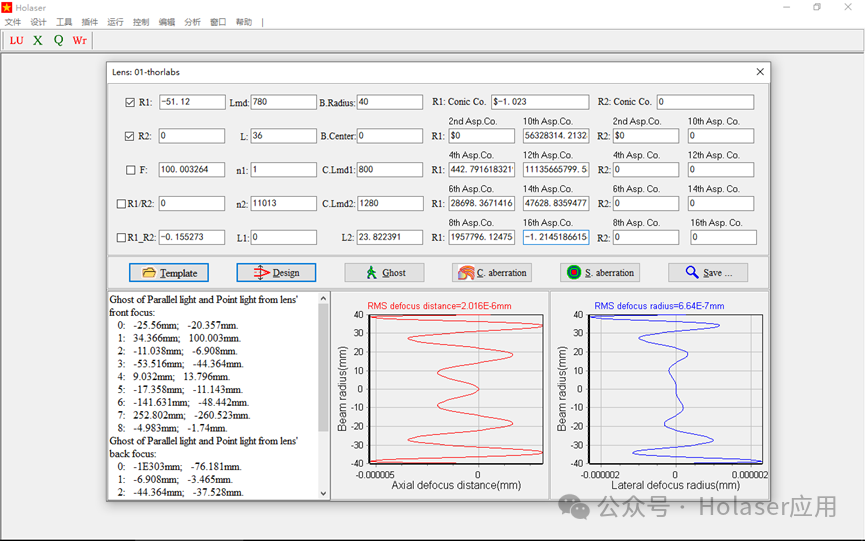Click the ghost results scrollbar thumb
The image size is (865, 541).
(323, 367)
